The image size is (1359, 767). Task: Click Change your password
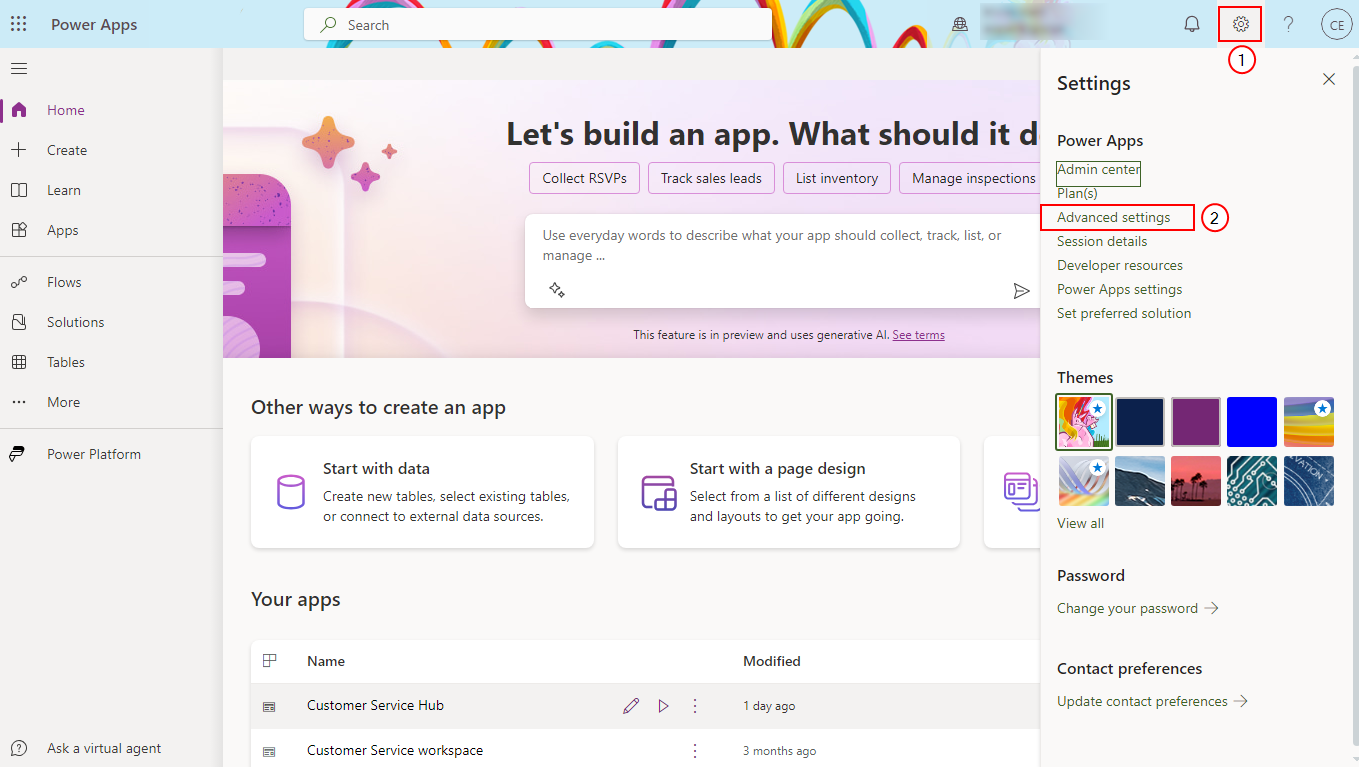pos(1138,608)
